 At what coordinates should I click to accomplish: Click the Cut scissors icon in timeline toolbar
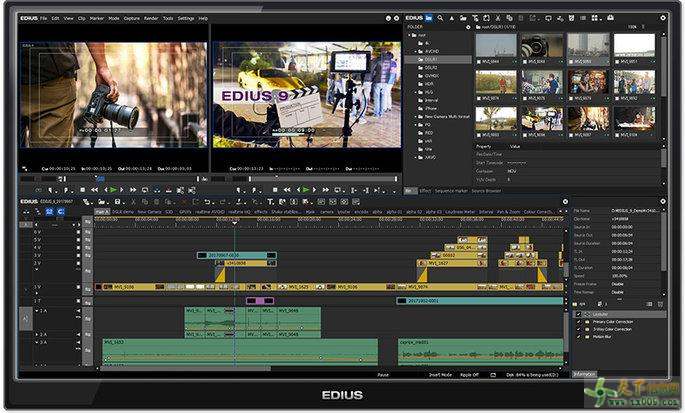point(133,201)
